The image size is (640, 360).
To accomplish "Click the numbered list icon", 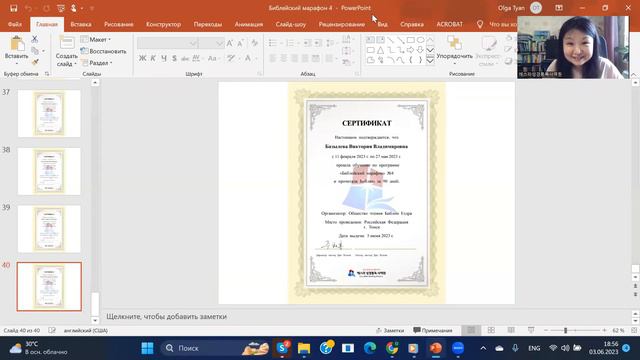I will pyautogui.click(x=290, y=43).
